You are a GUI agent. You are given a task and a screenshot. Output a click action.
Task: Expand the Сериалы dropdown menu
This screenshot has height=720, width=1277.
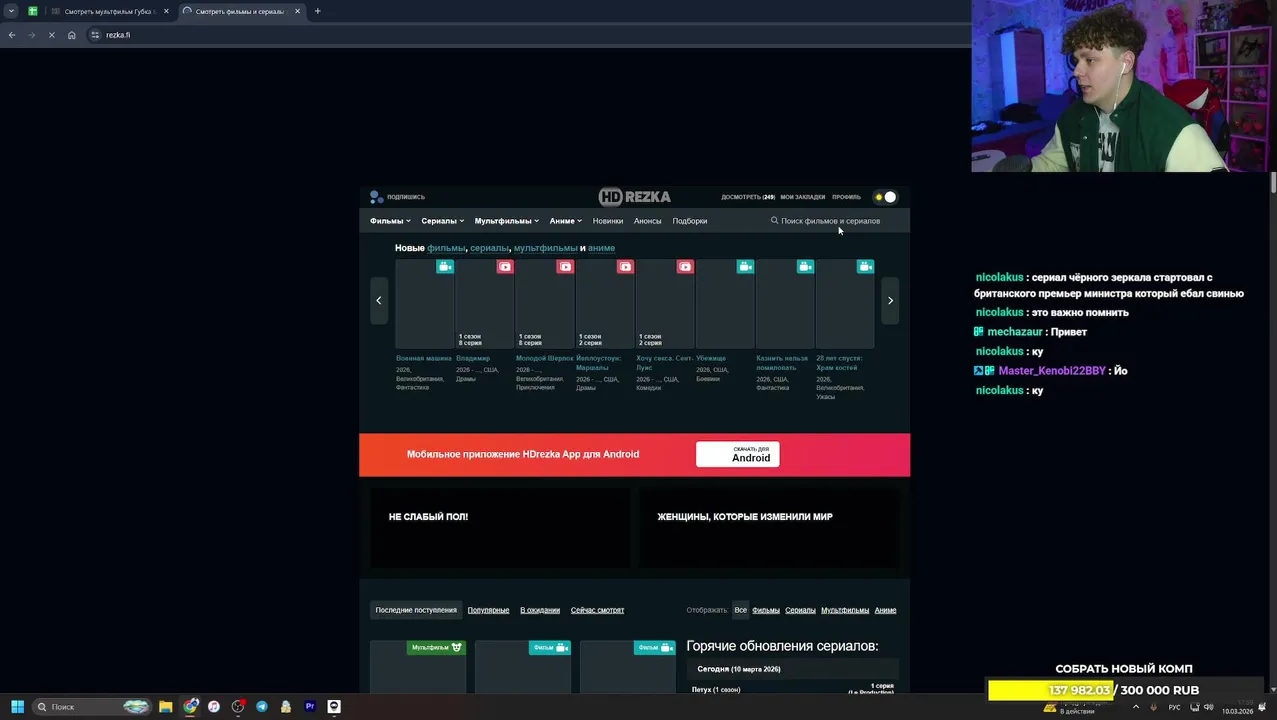click(442, 221)
